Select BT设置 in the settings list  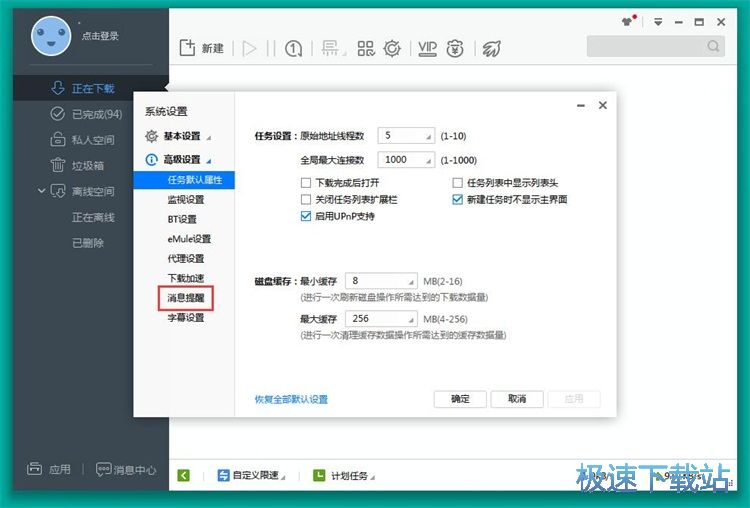click(x=182, y=219)
